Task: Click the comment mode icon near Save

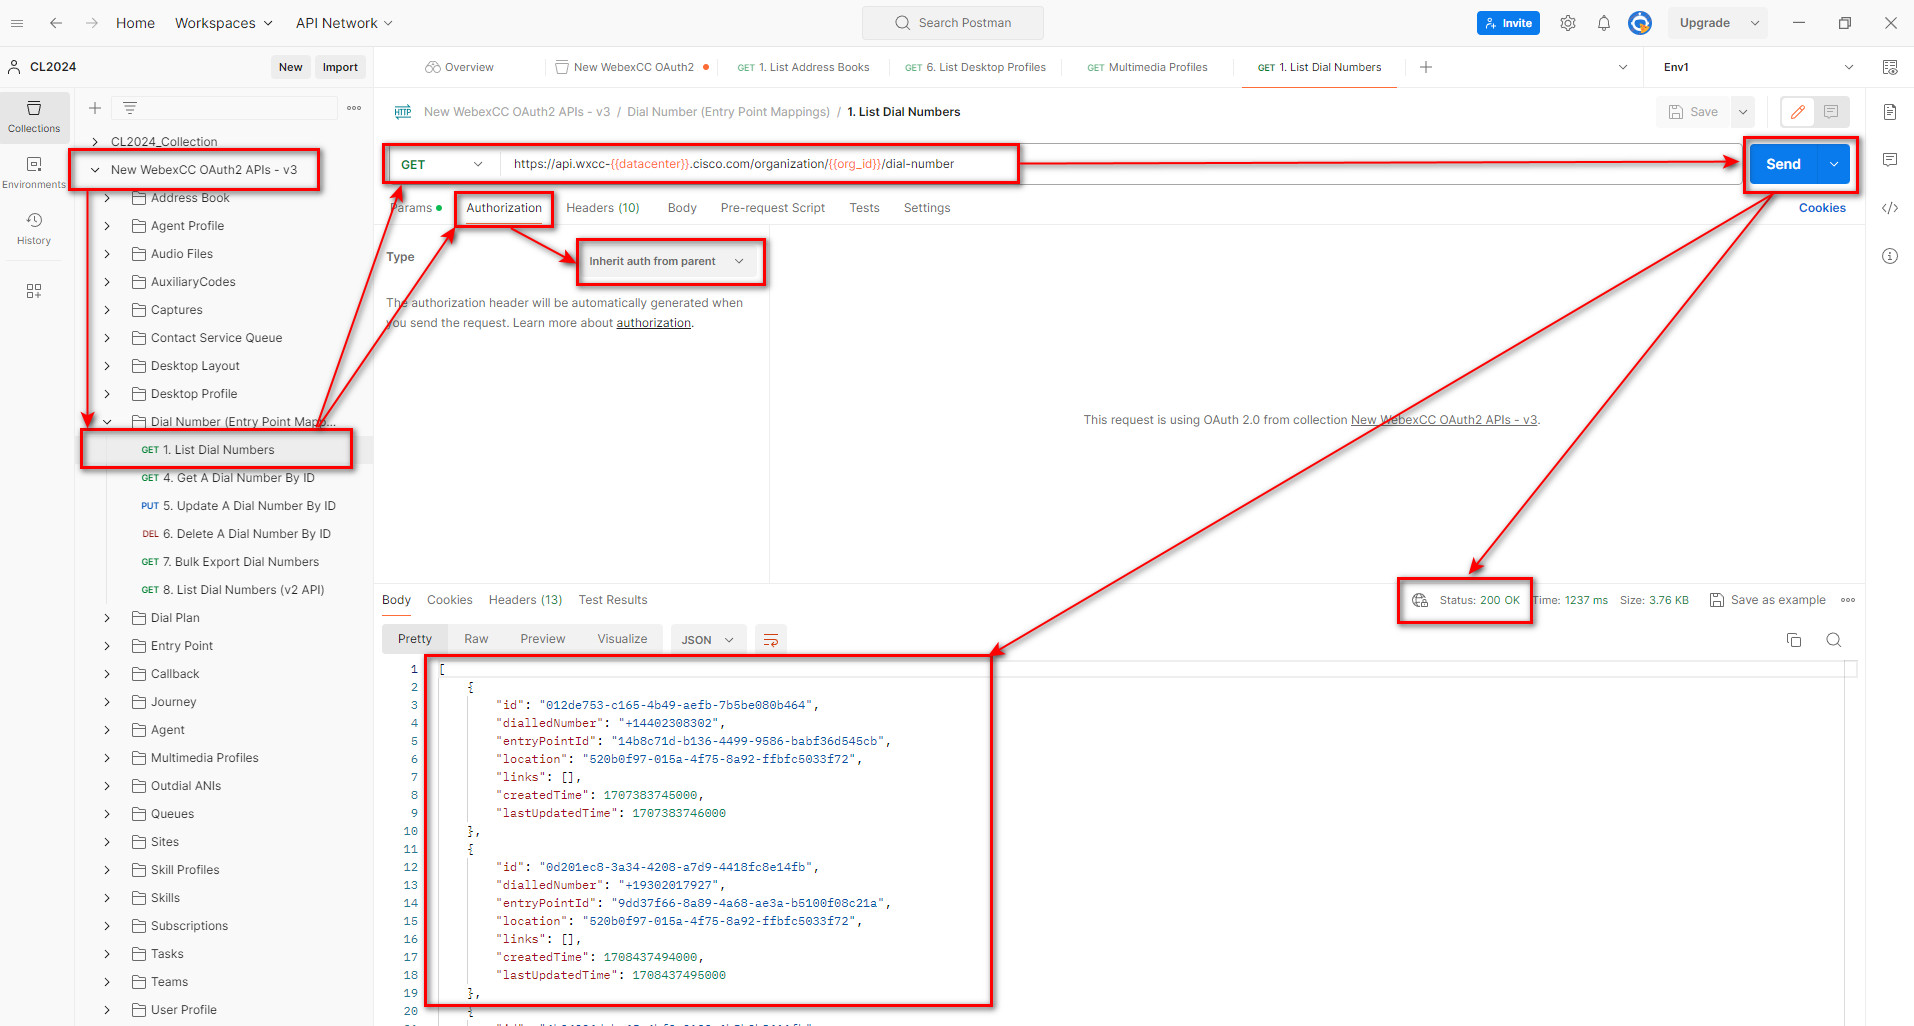Action: pyautogui.click(x=1831, y=112)
